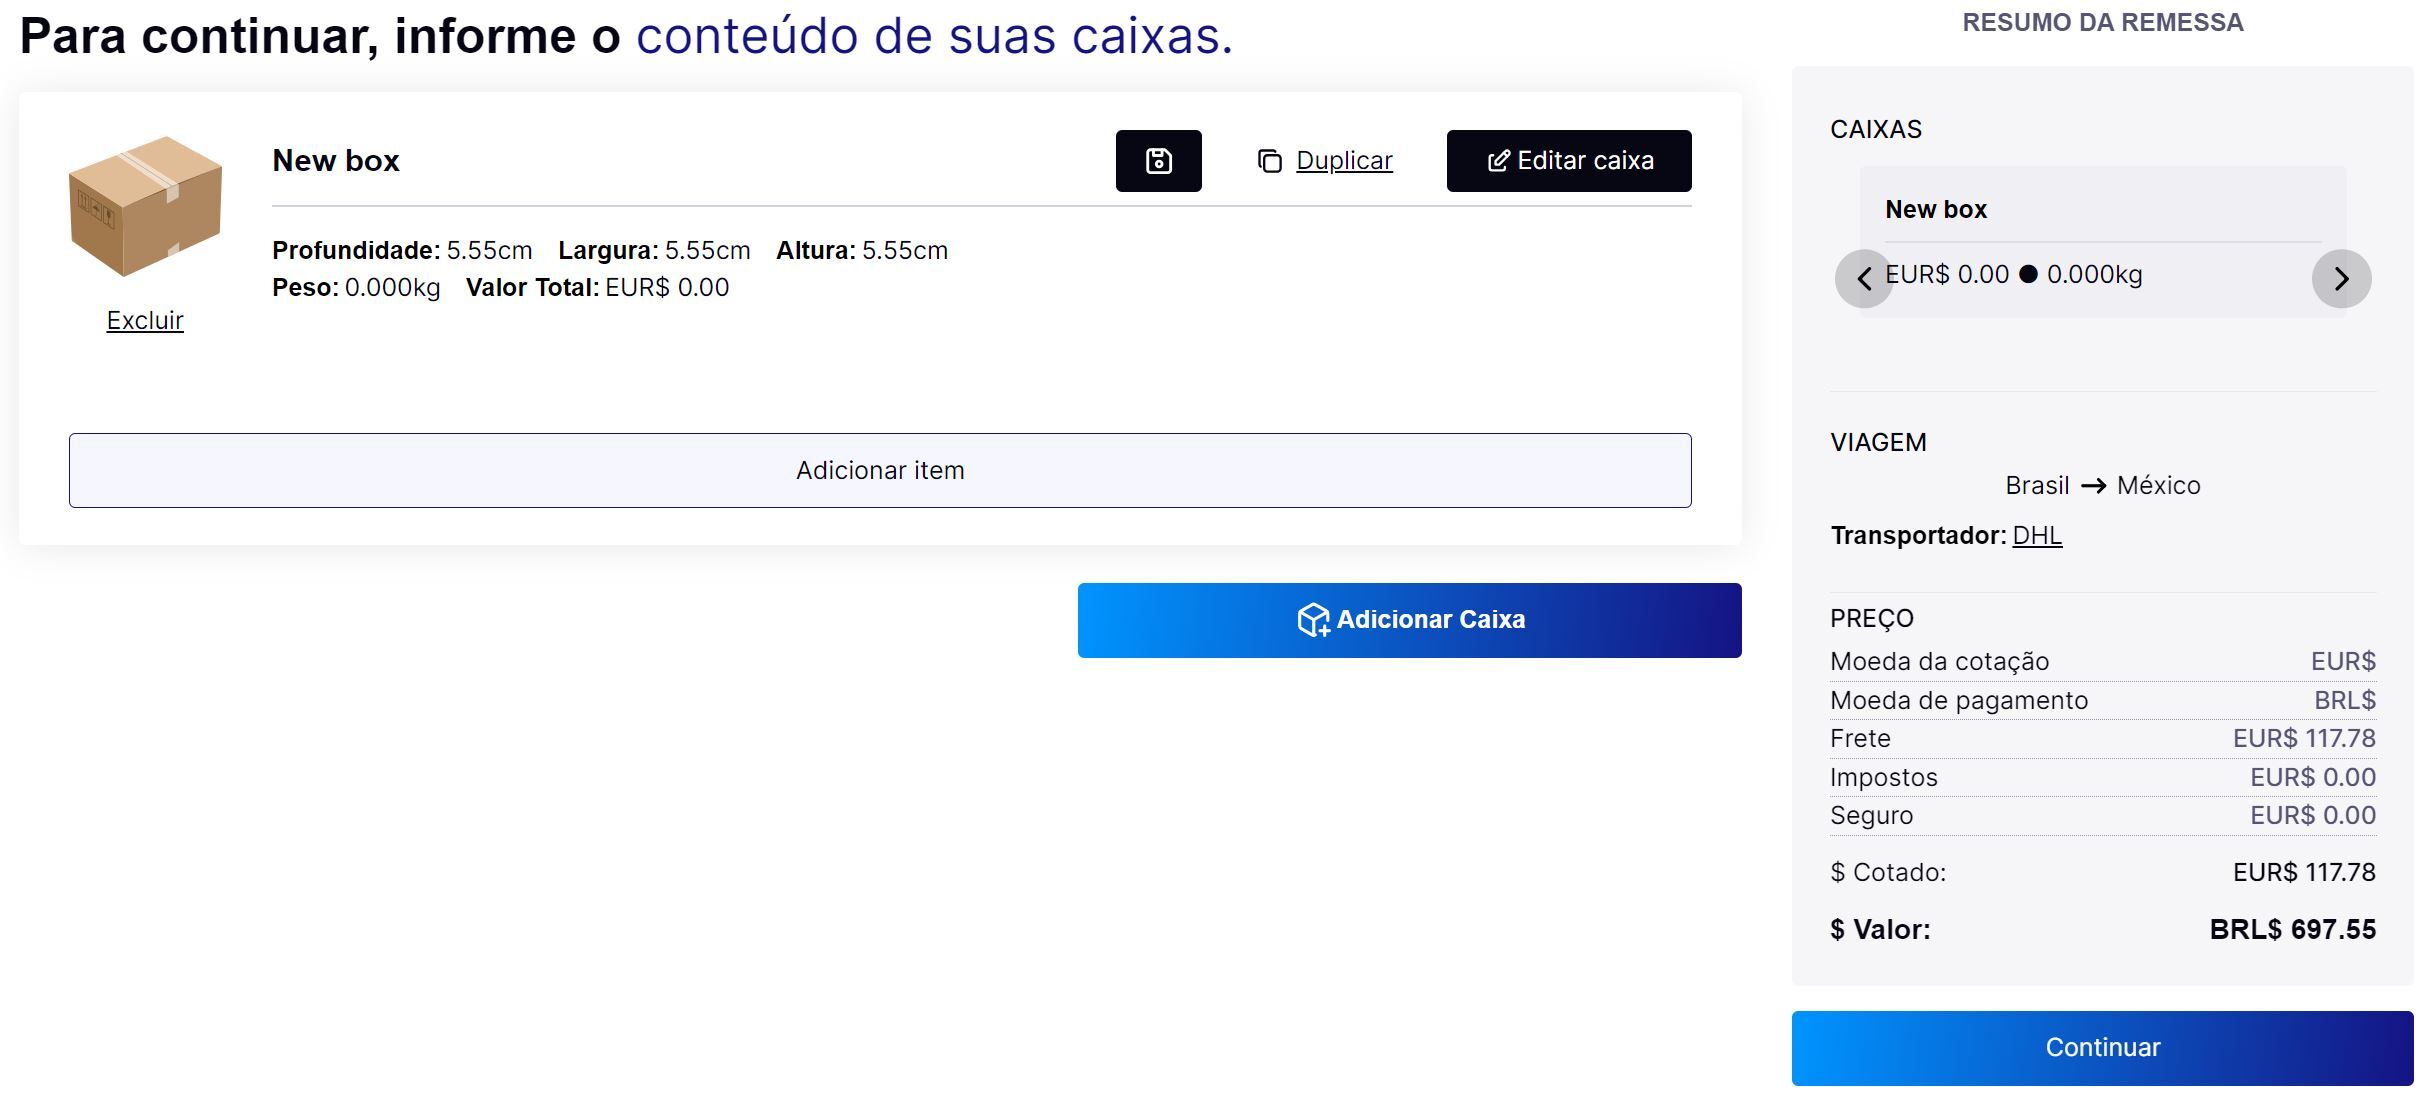Proceed by clicking Continuar
This screenshot has height=1107, width=2434.
2102,1048
